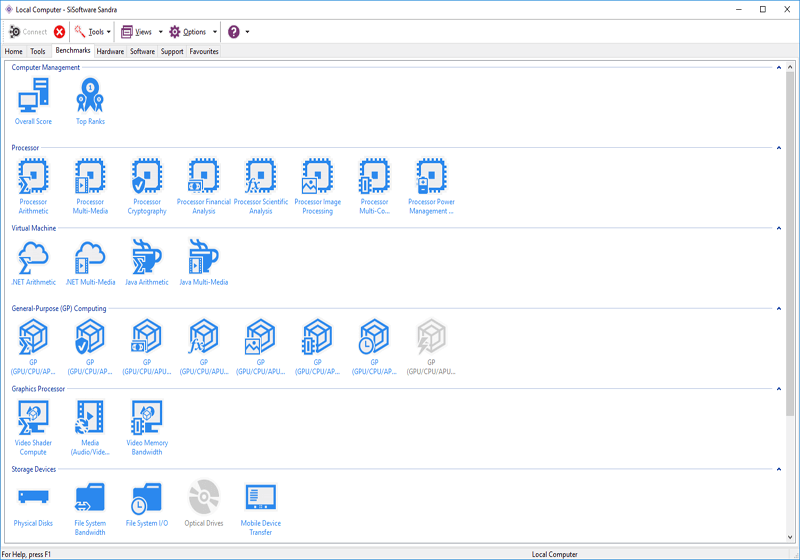Click the red Disconnect button
The width and height of the screenshot is (800, 560).
60,32
